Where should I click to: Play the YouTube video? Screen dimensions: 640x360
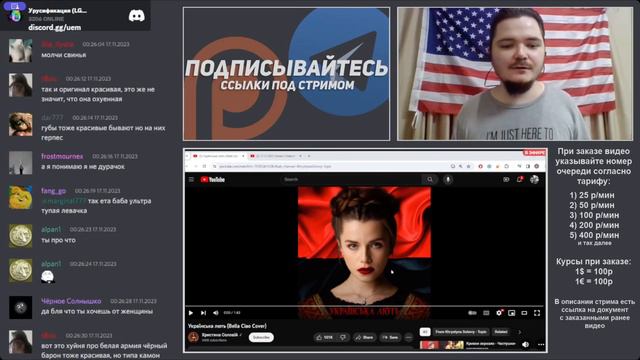click(191, 313)
